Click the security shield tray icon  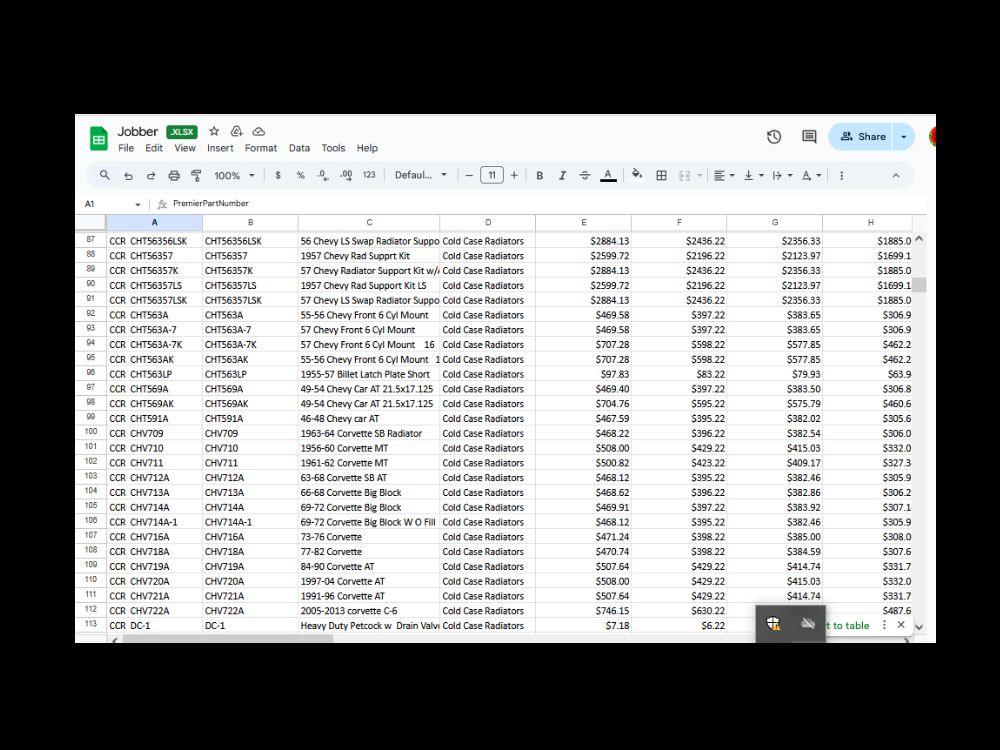(x=773, y=623)
